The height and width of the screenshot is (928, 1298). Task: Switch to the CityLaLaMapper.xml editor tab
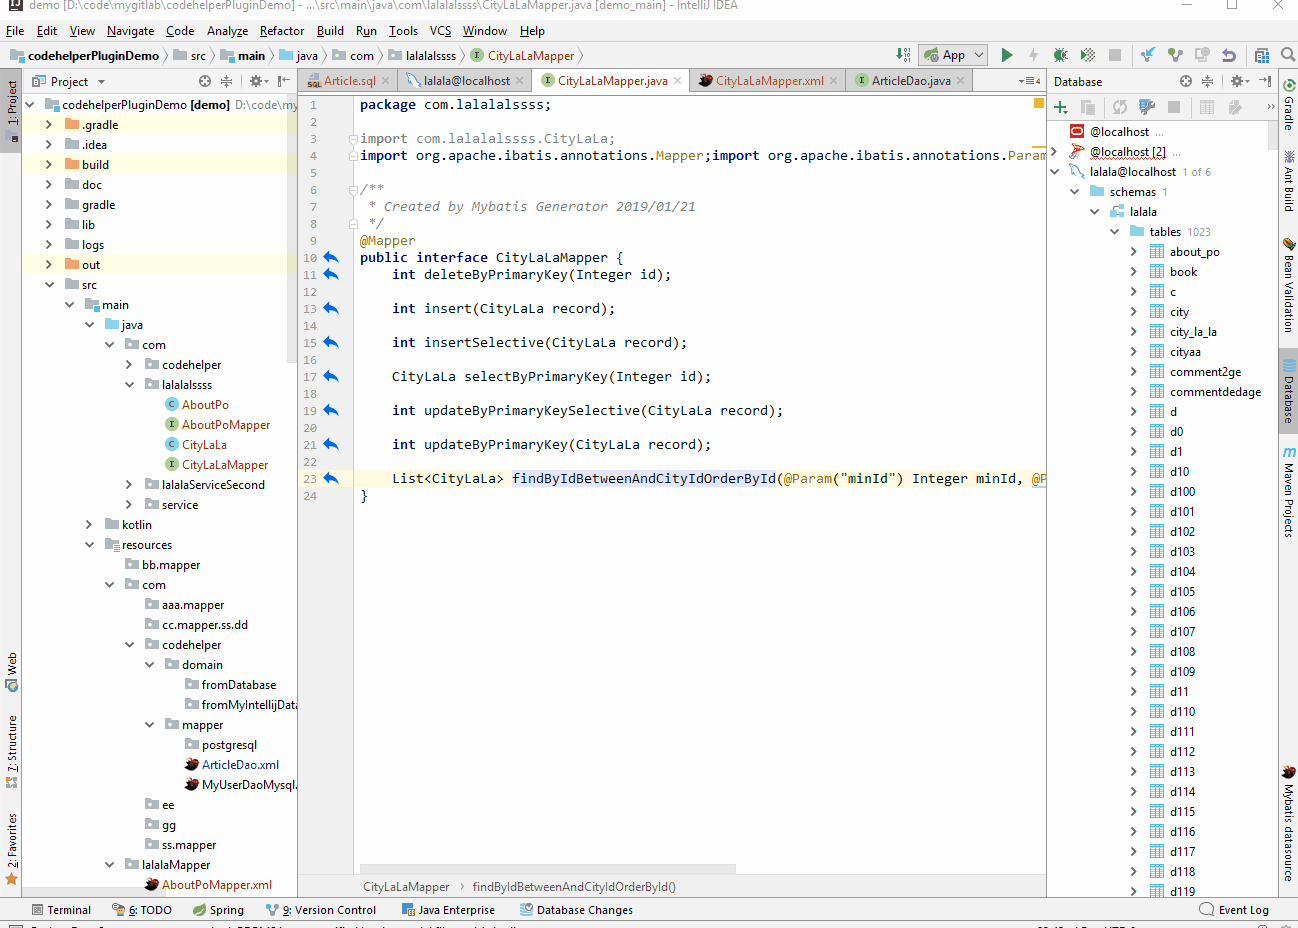pyautogui.click(x=768, y=81)
